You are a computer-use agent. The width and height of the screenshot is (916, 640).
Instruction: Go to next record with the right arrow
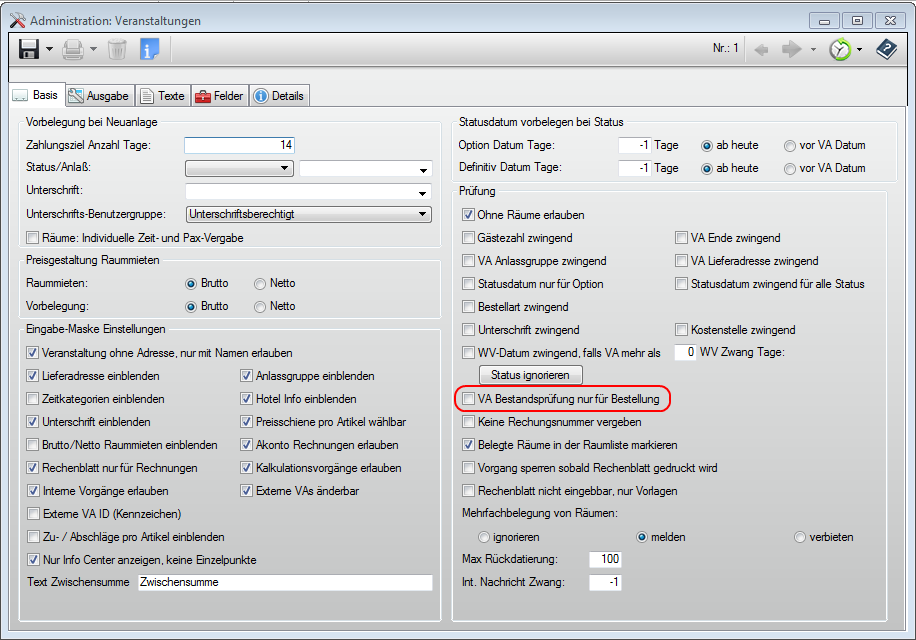(x=792, y=49)
